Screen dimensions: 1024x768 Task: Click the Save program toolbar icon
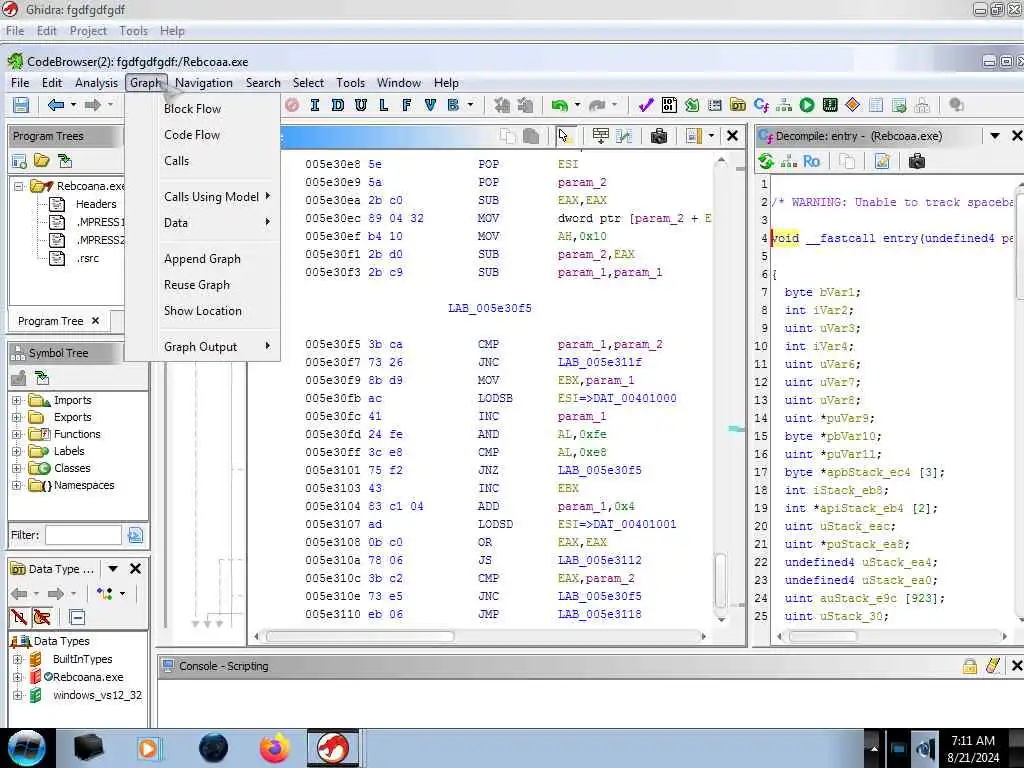21,105
